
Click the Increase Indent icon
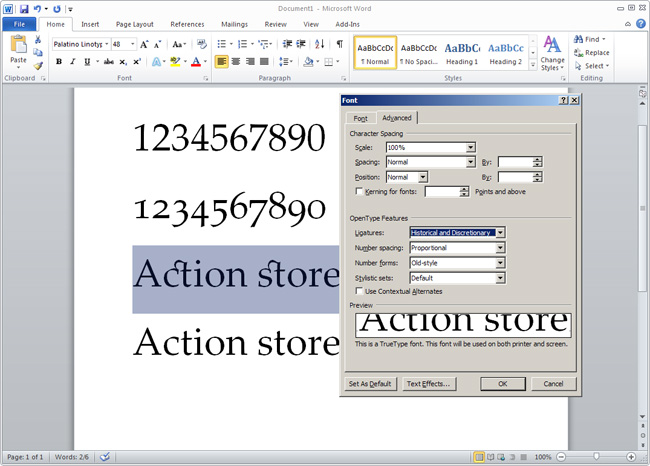point(301,44)
